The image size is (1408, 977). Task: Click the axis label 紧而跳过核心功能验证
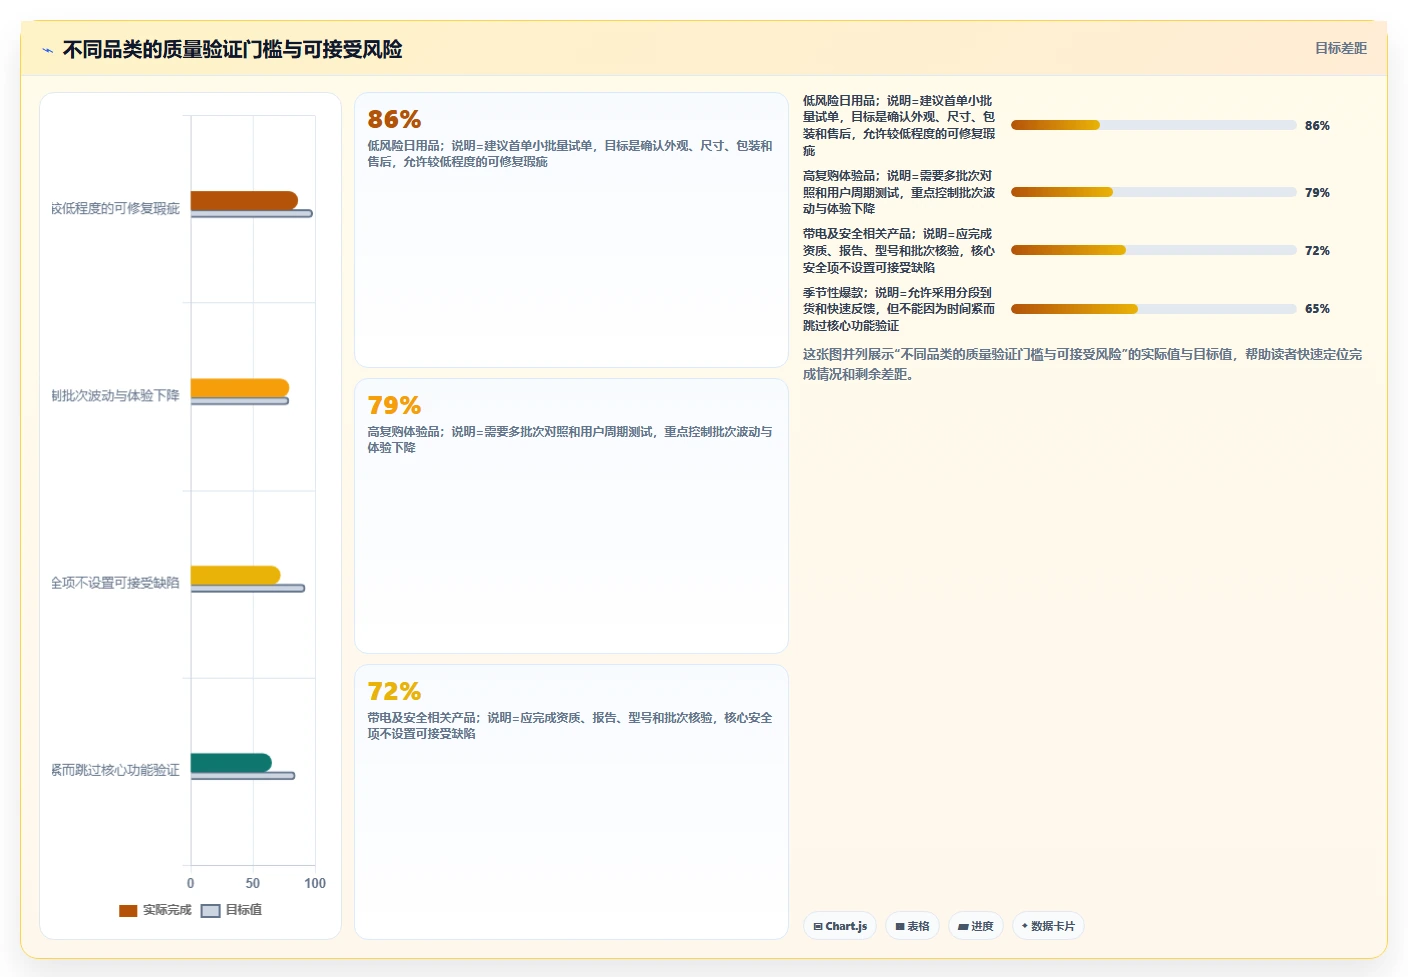[x=115, y=770]
